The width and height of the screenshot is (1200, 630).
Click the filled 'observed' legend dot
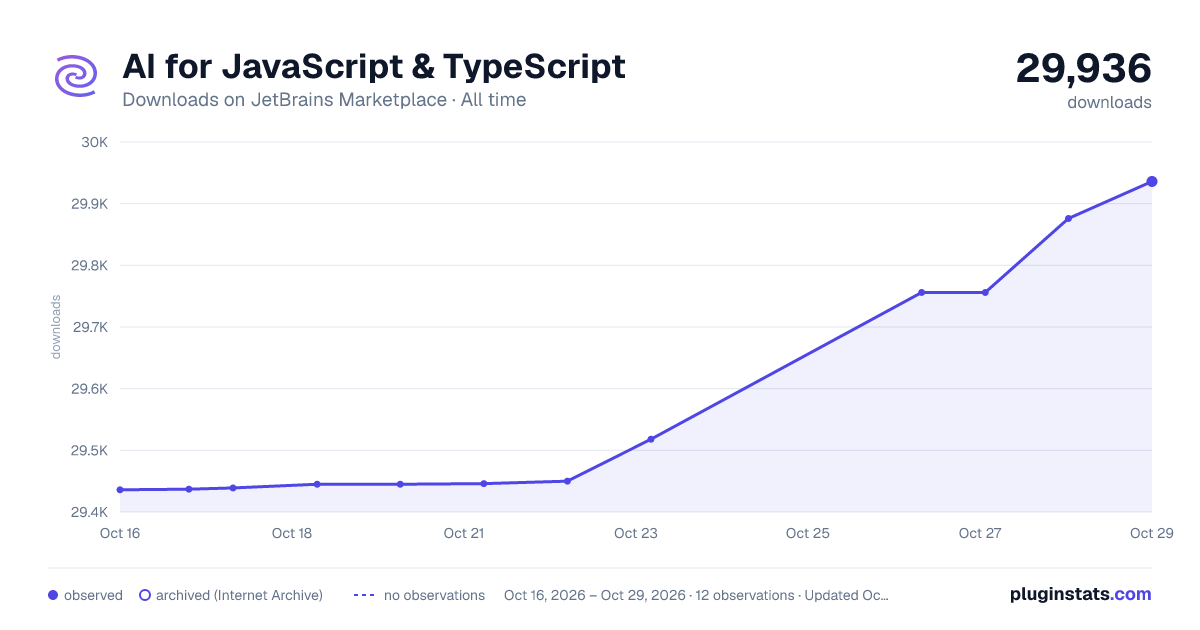coord(53,595)
